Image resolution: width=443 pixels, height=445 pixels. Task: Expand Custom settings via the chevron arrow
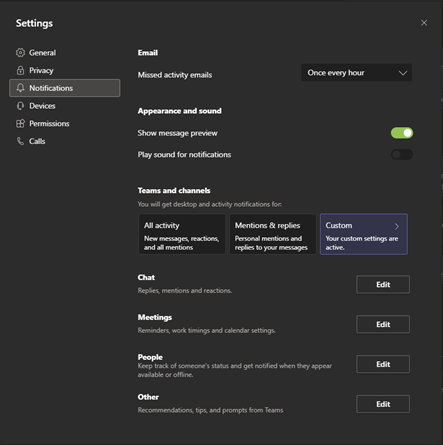point(397,226)
